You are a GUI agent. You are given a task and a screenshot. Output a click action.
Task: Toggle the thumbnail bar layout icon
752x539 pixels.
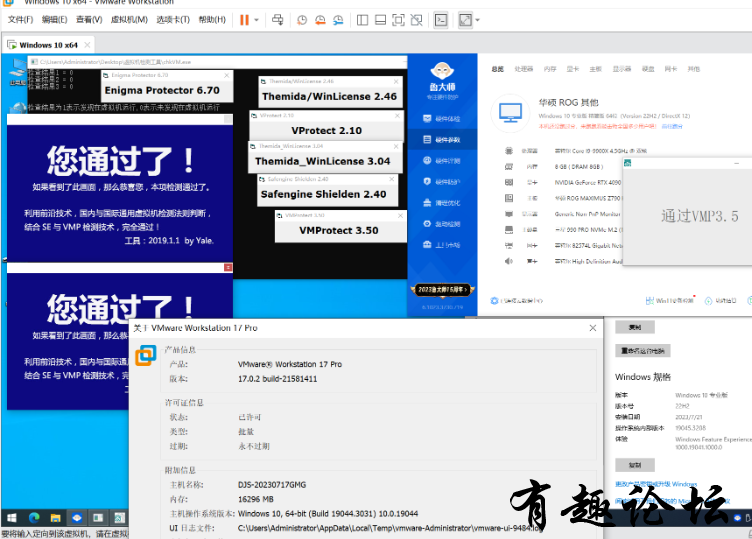point(380,20)
